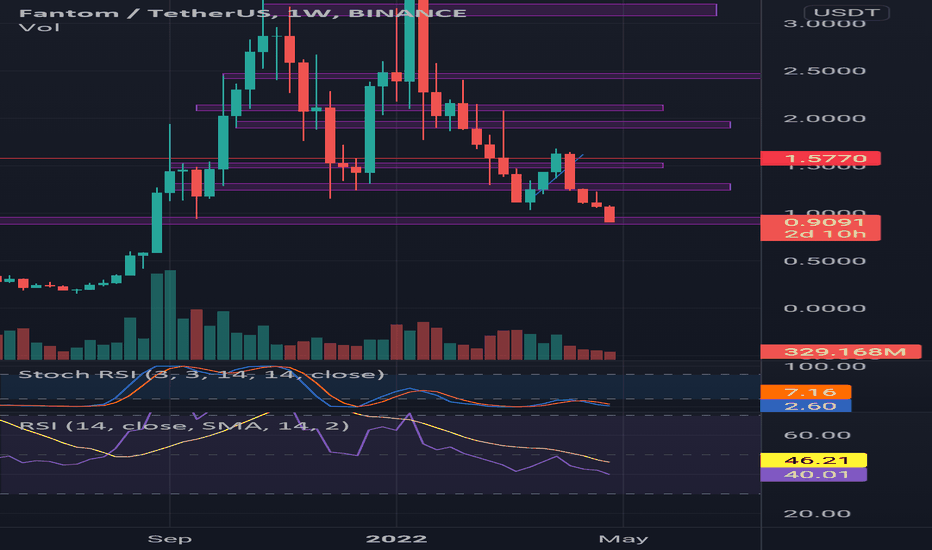The width and height of the screenshot is (932, 550).
Task: Click the 1.5770 red price label
Action: click(x=820, y=159)
